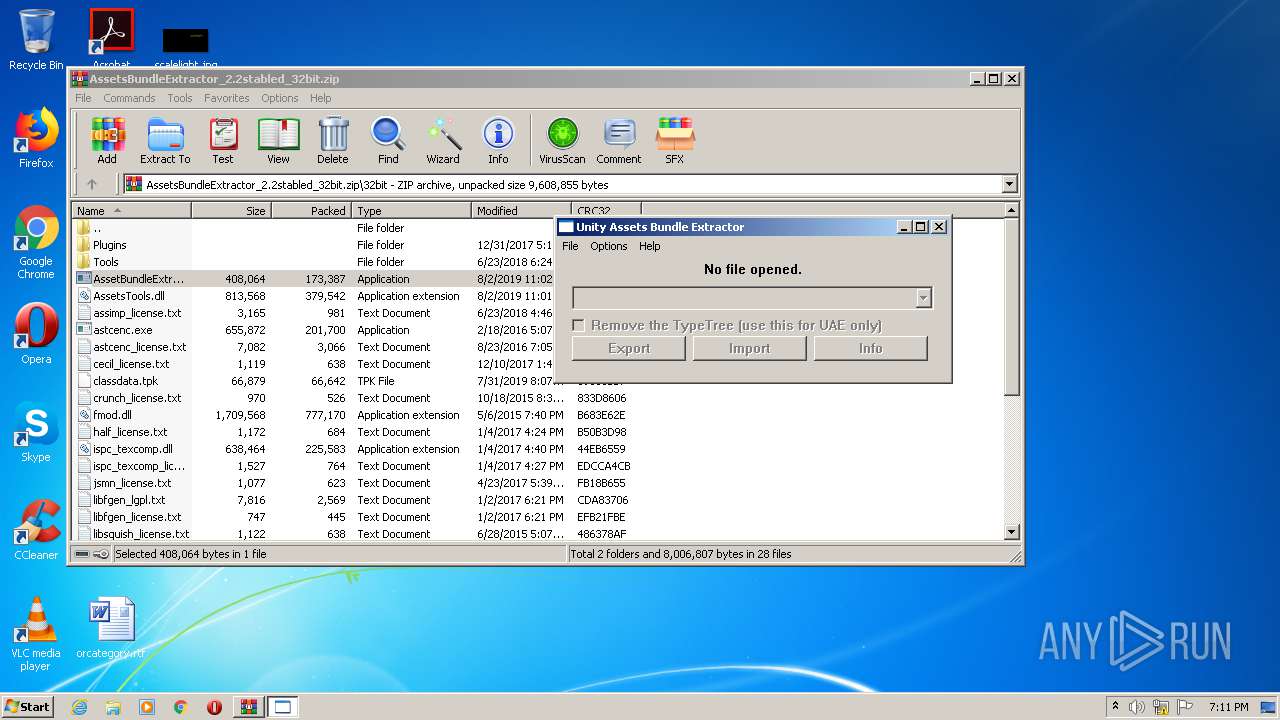Select the Skype desktop shortcut
The width and height of the screenshot is (1280, 720).
[36, 433]
